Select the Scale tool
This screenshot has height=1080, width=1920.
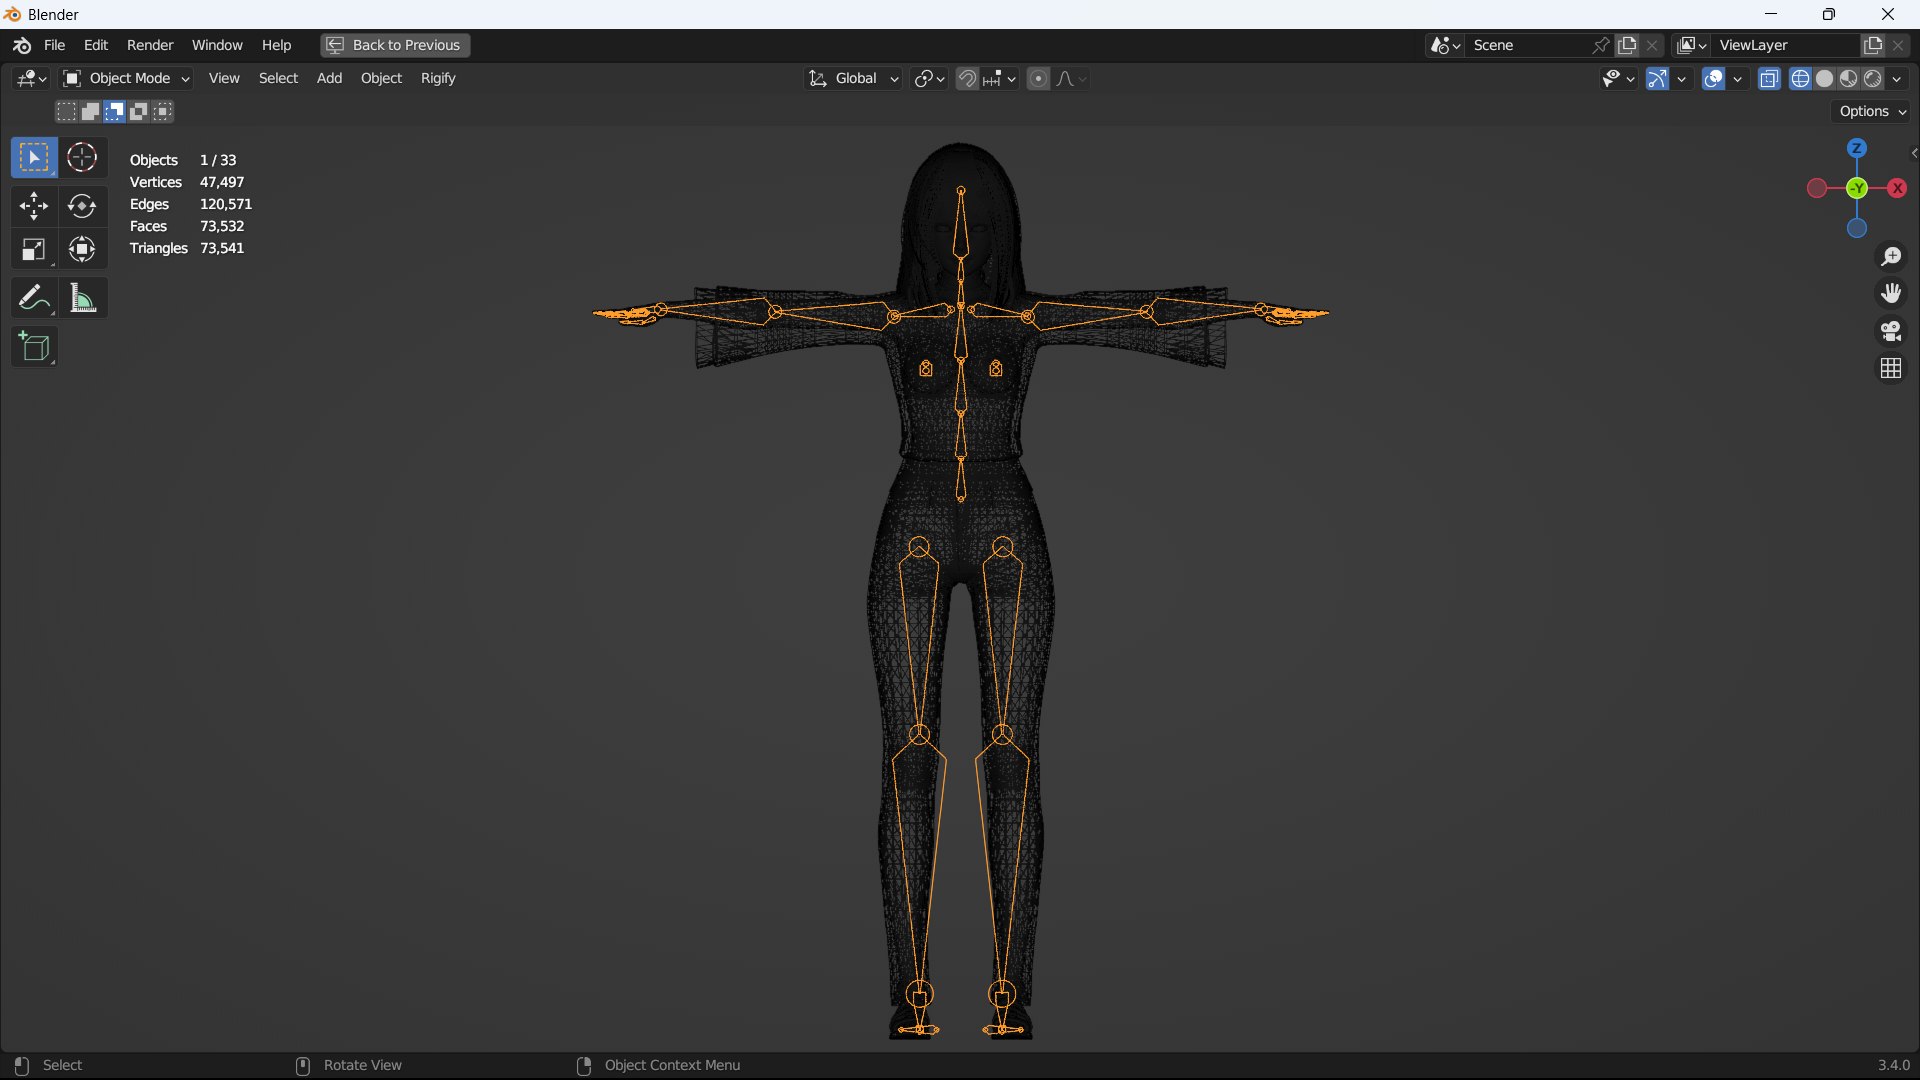click(34, 250)
